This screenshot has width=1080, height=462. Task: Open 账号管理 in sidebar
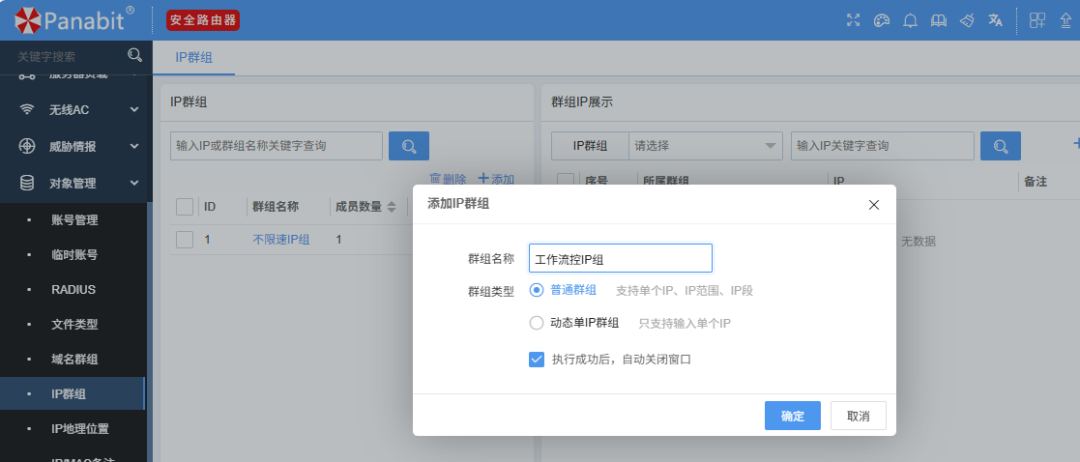coord(74,220)
